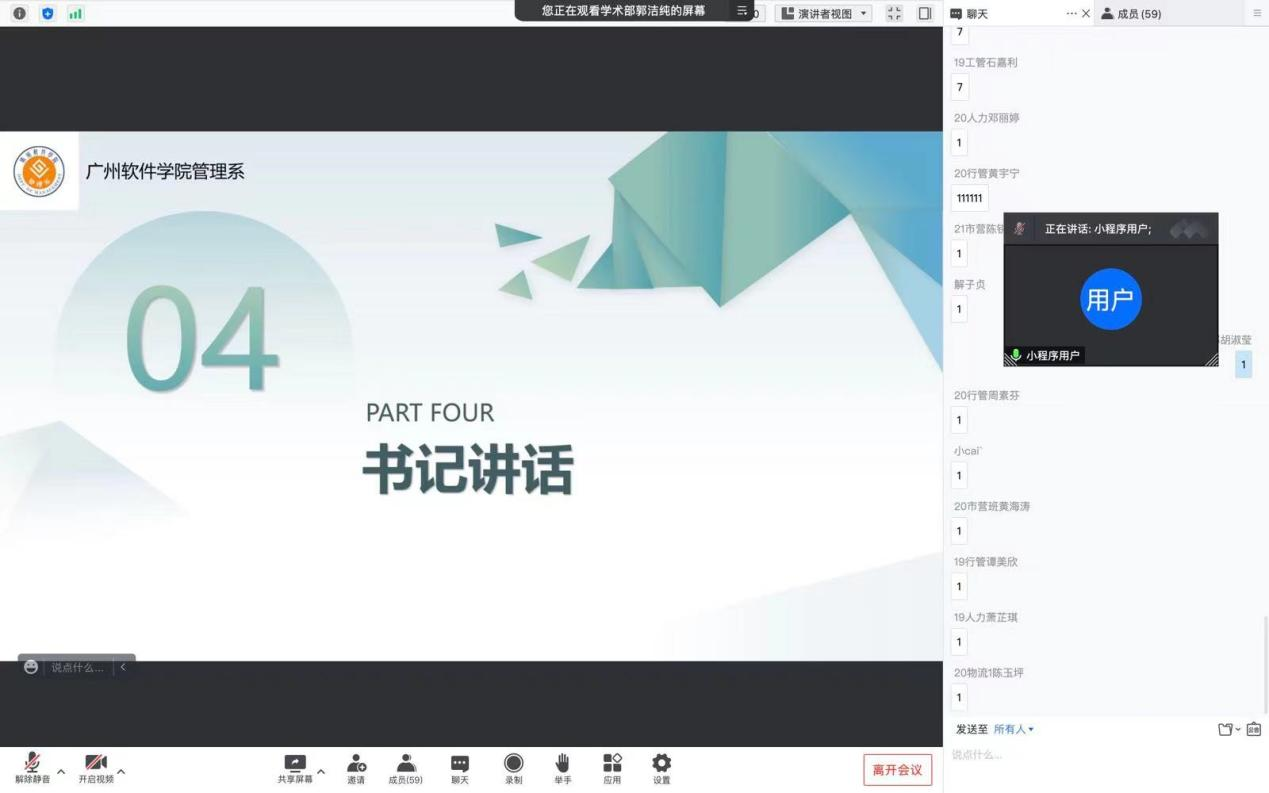Open the apps (应用) icon
This screenshot has height=793, width=1269.
tap(612, 764)
